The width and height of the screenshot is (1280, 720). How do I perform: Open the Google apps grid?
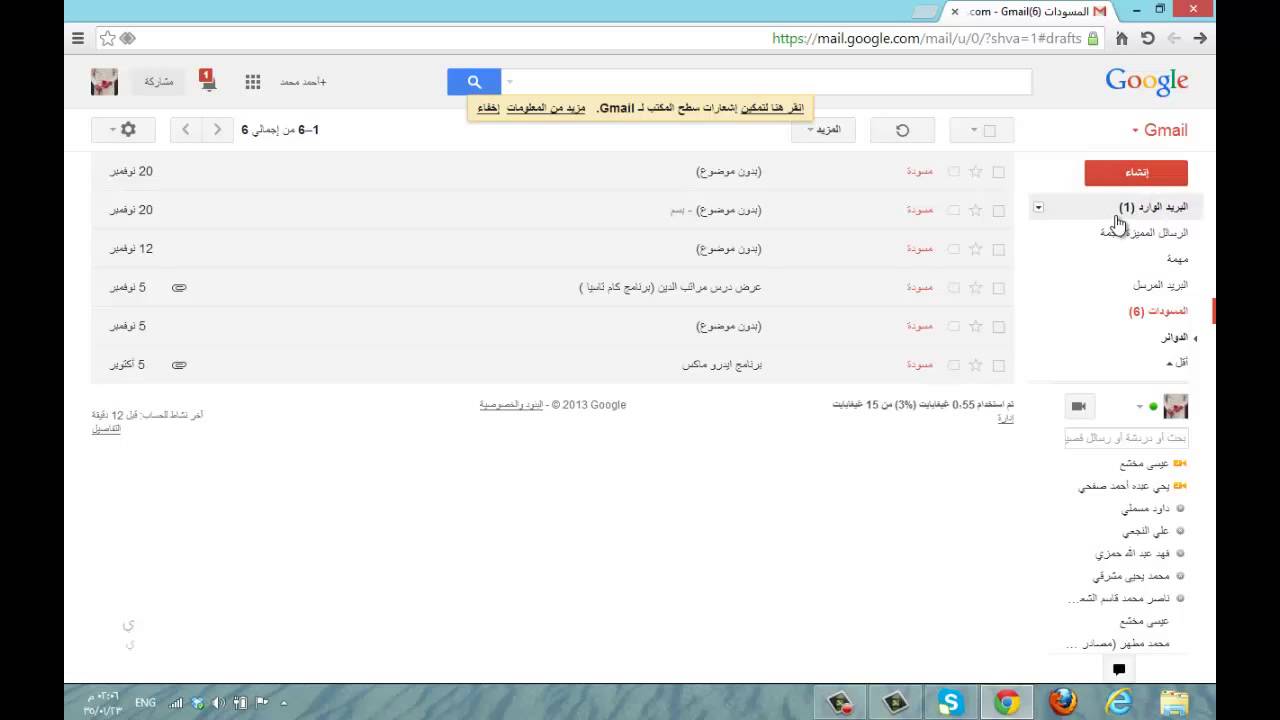click(253, 82)
